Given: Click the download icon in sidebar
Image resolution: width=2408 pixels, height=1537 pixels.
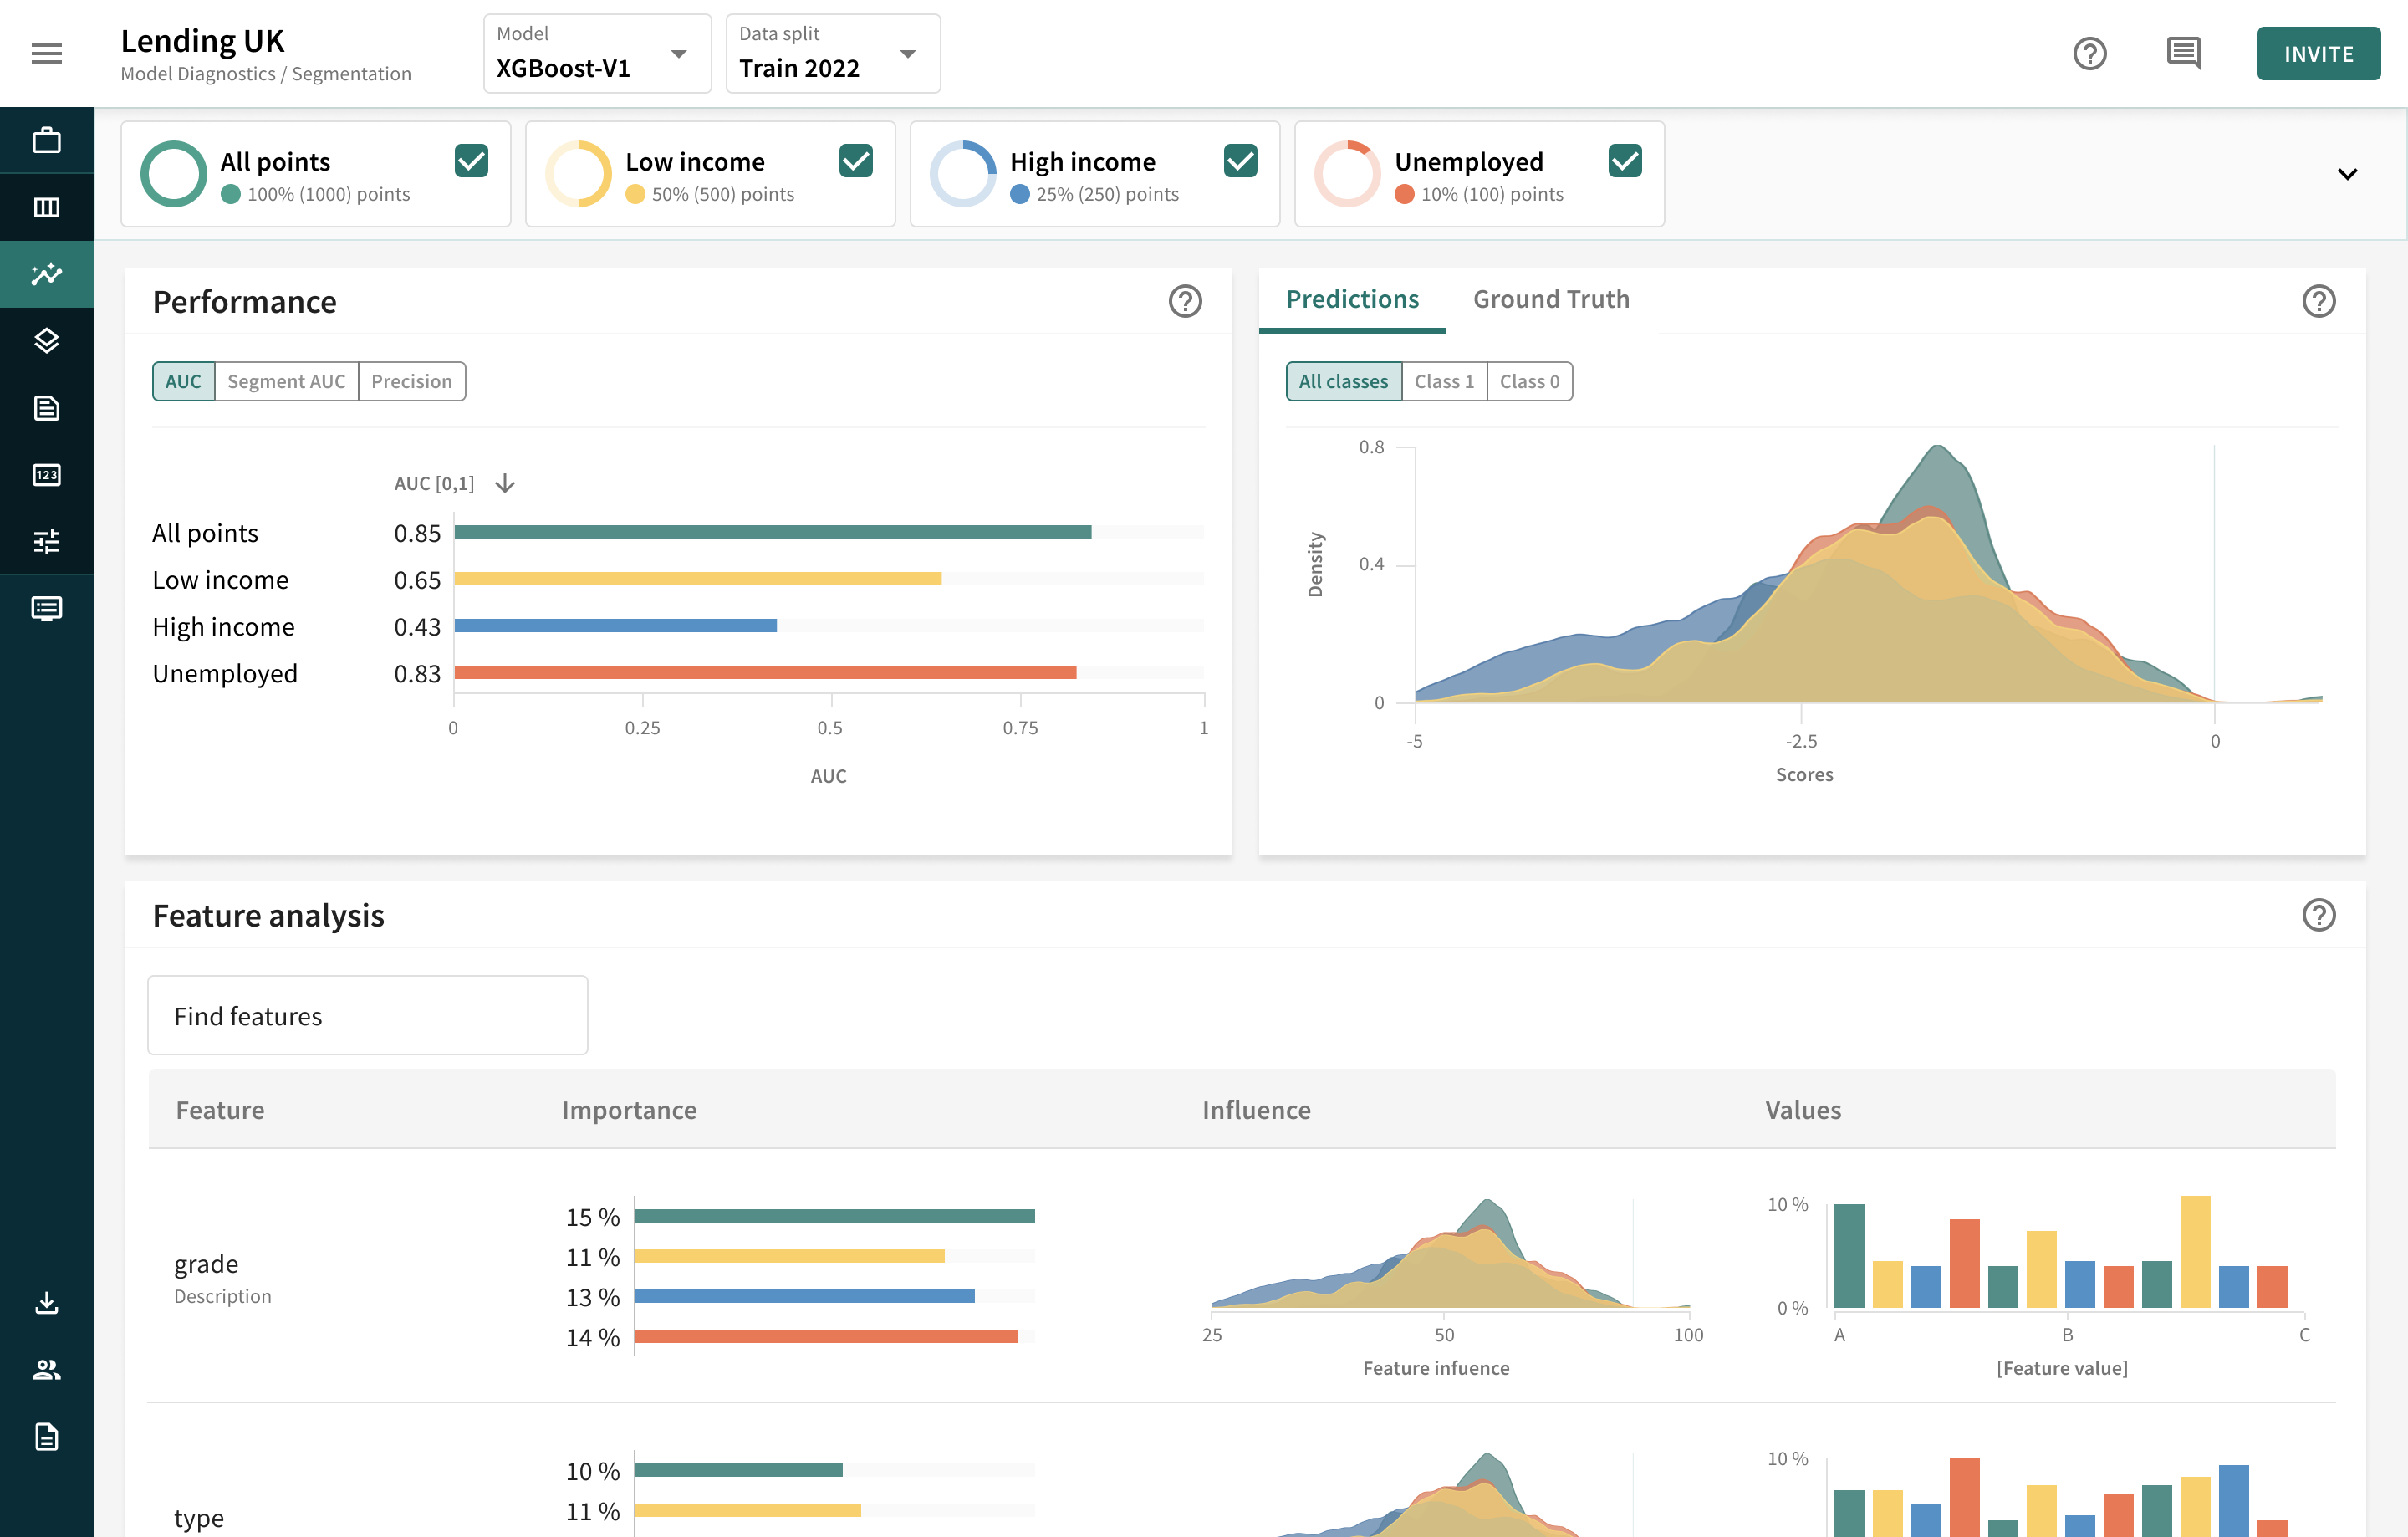Looking at the screenshot, I should 46,1302.
